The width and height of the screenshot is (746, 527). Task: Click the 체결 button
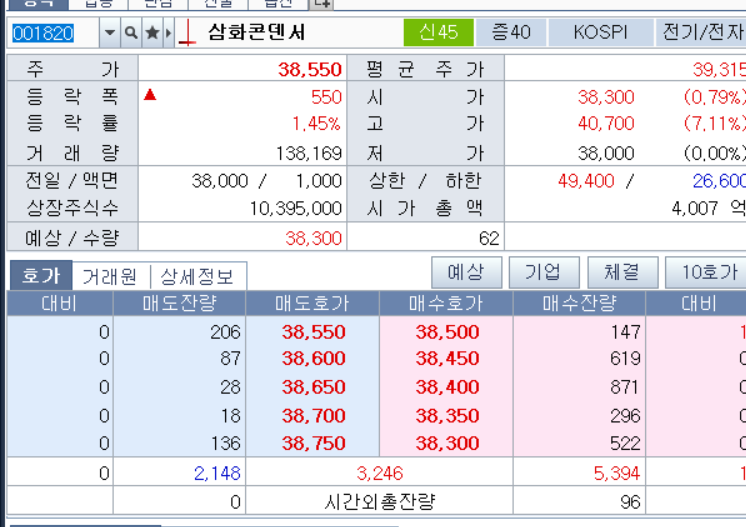[622, 273]
